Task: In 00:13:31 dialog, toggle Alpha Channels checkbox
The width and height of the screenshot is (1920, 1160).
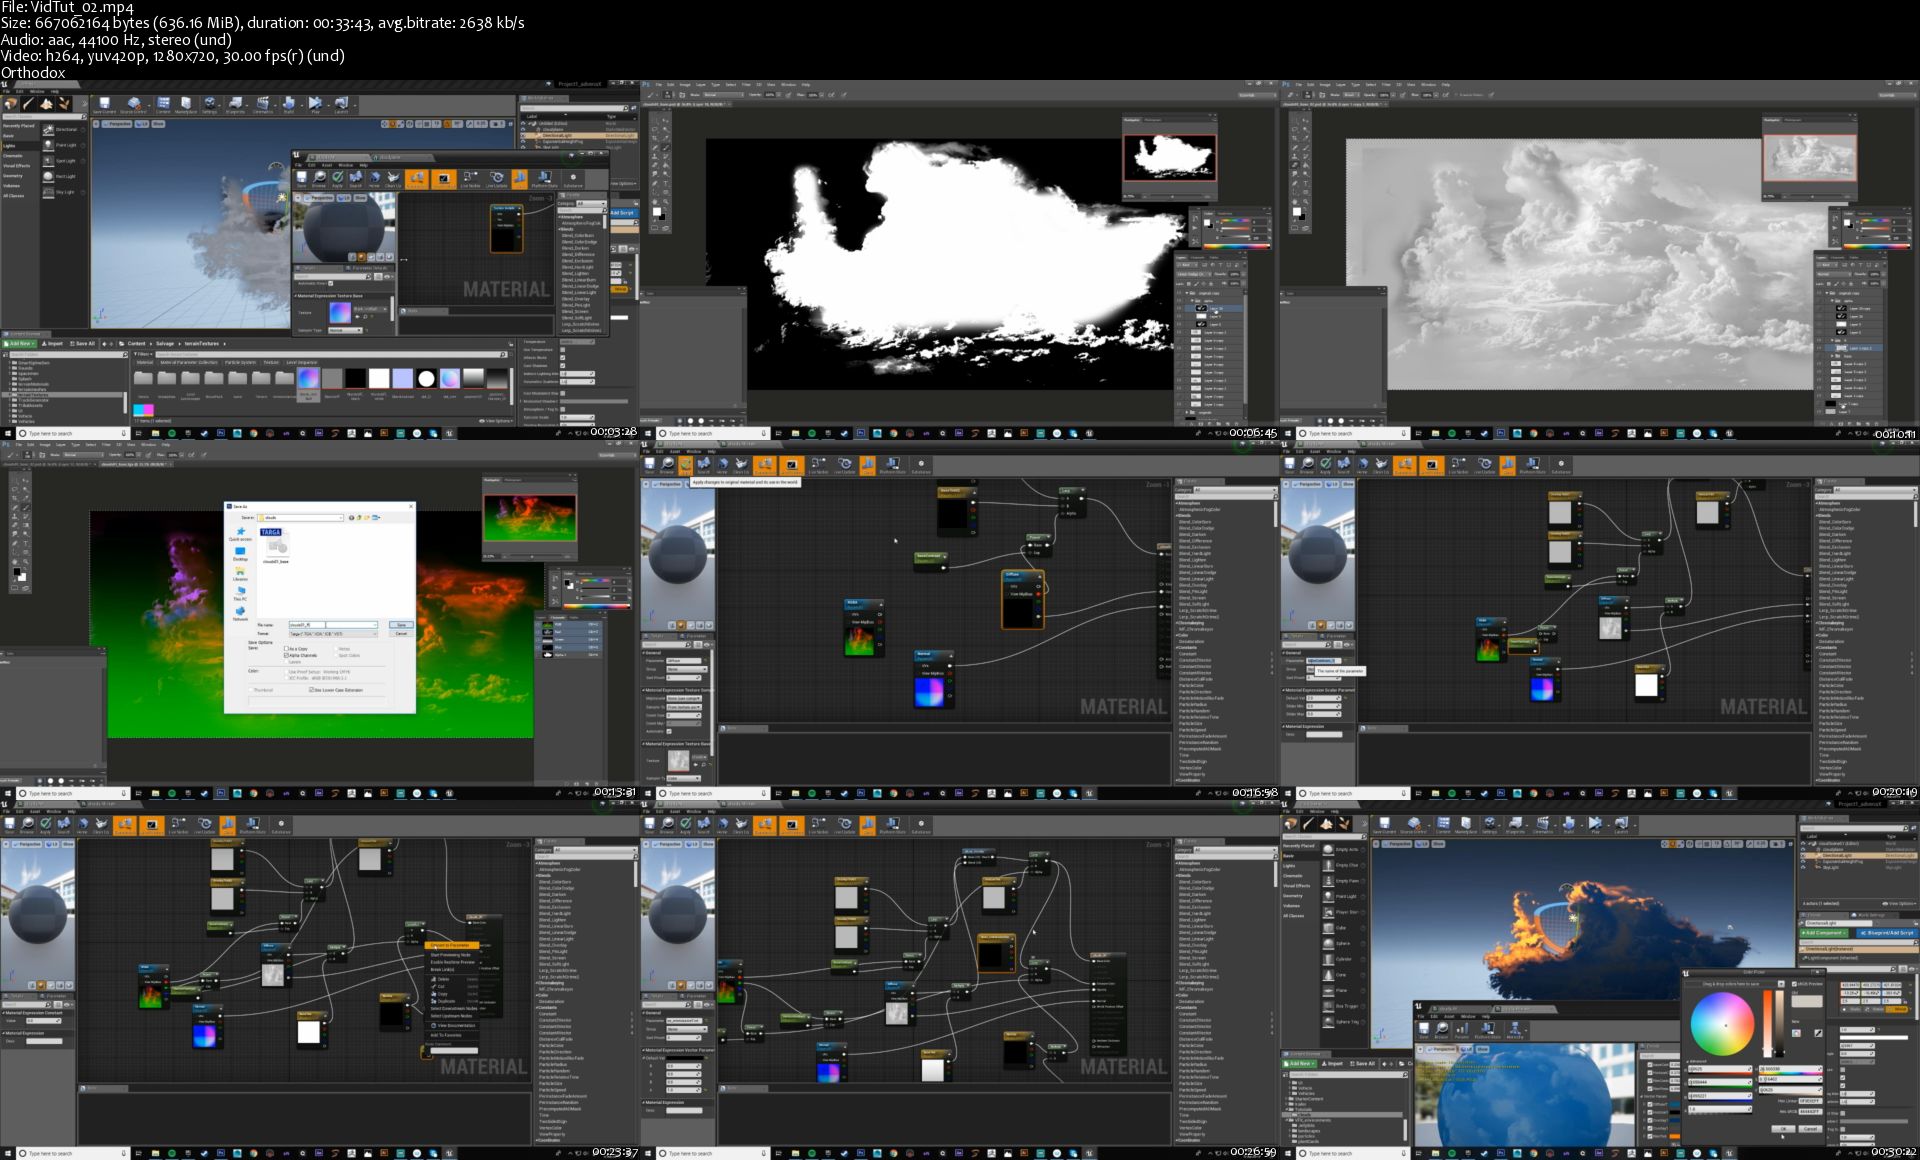Action: click(x=288, y=655)
